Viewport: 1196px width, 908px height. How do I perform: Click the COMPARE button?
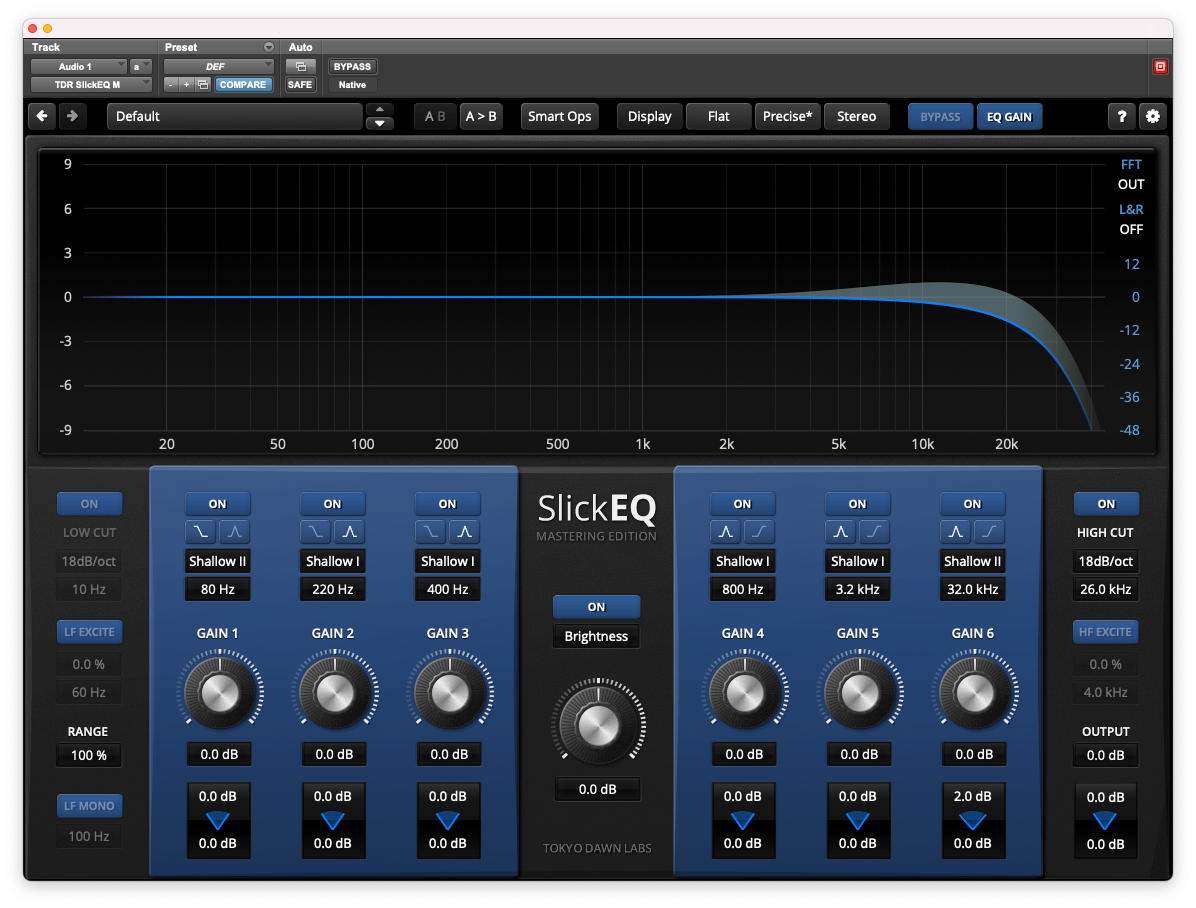click(243, 85)
